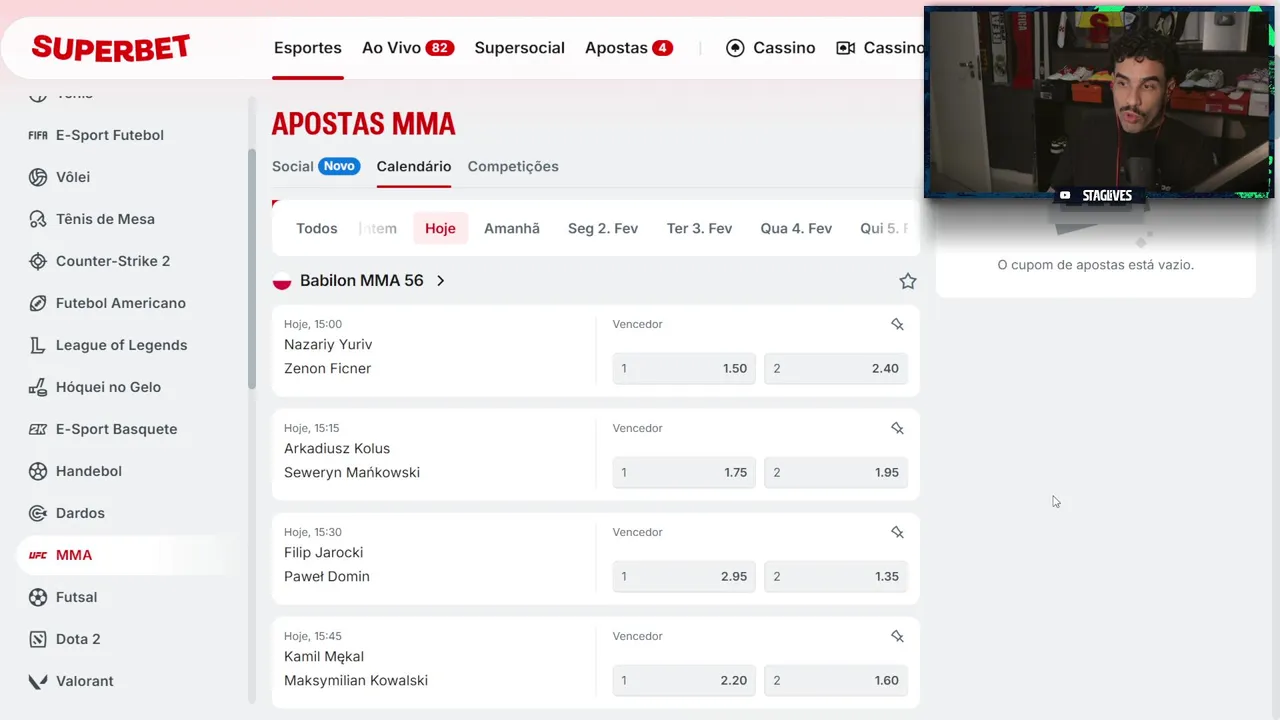Switch to the Competições tab
Viewport: 1280px width, 720px height.
[513, 166]
